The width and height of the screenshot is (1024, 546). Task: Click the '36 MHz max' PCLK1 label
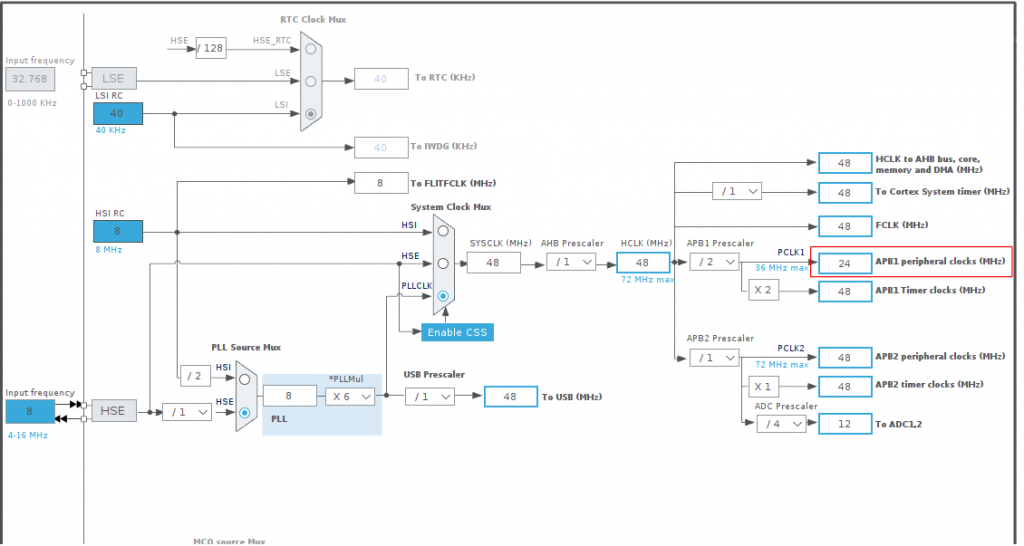[782, 268]
